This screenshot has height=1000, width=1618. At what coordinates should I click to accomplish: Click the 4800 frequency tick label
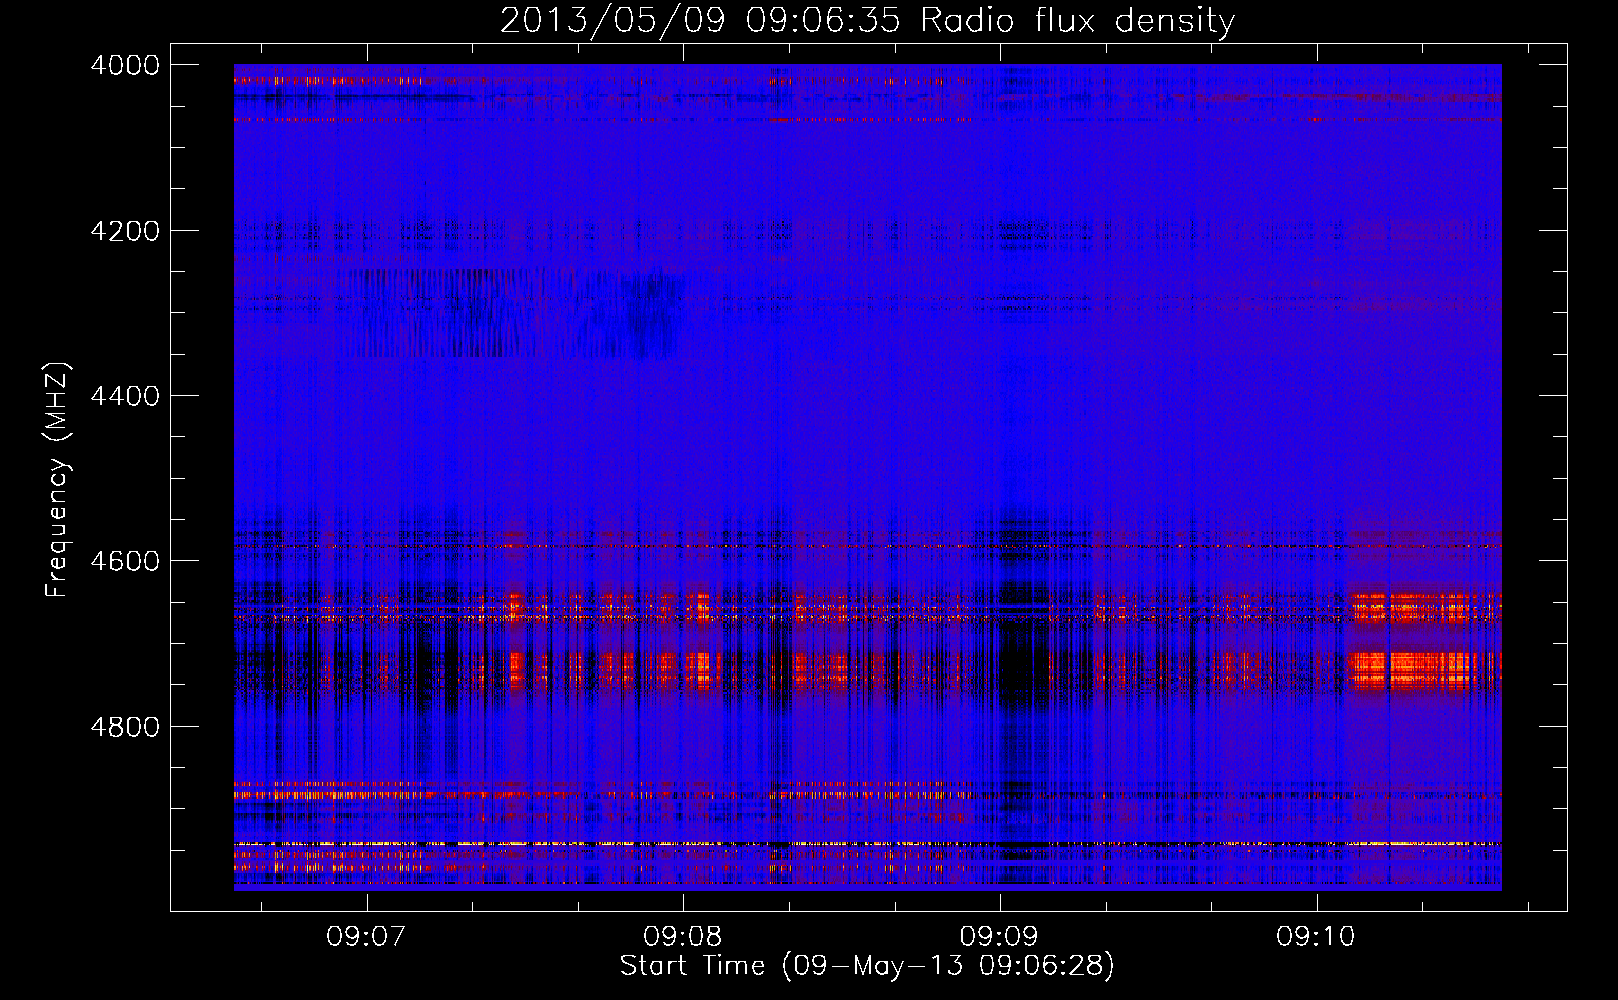pyautogui.click(x=125, y=727)
